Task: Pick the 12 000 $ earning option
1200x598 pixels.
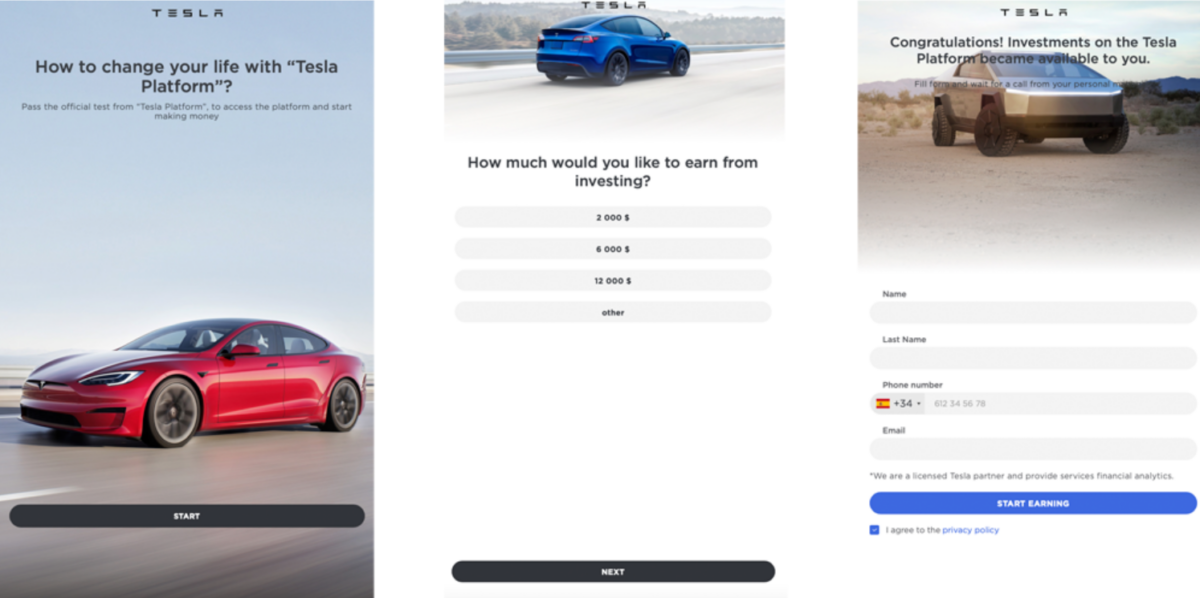Action: pyautogui.click(x=613, y=281)
